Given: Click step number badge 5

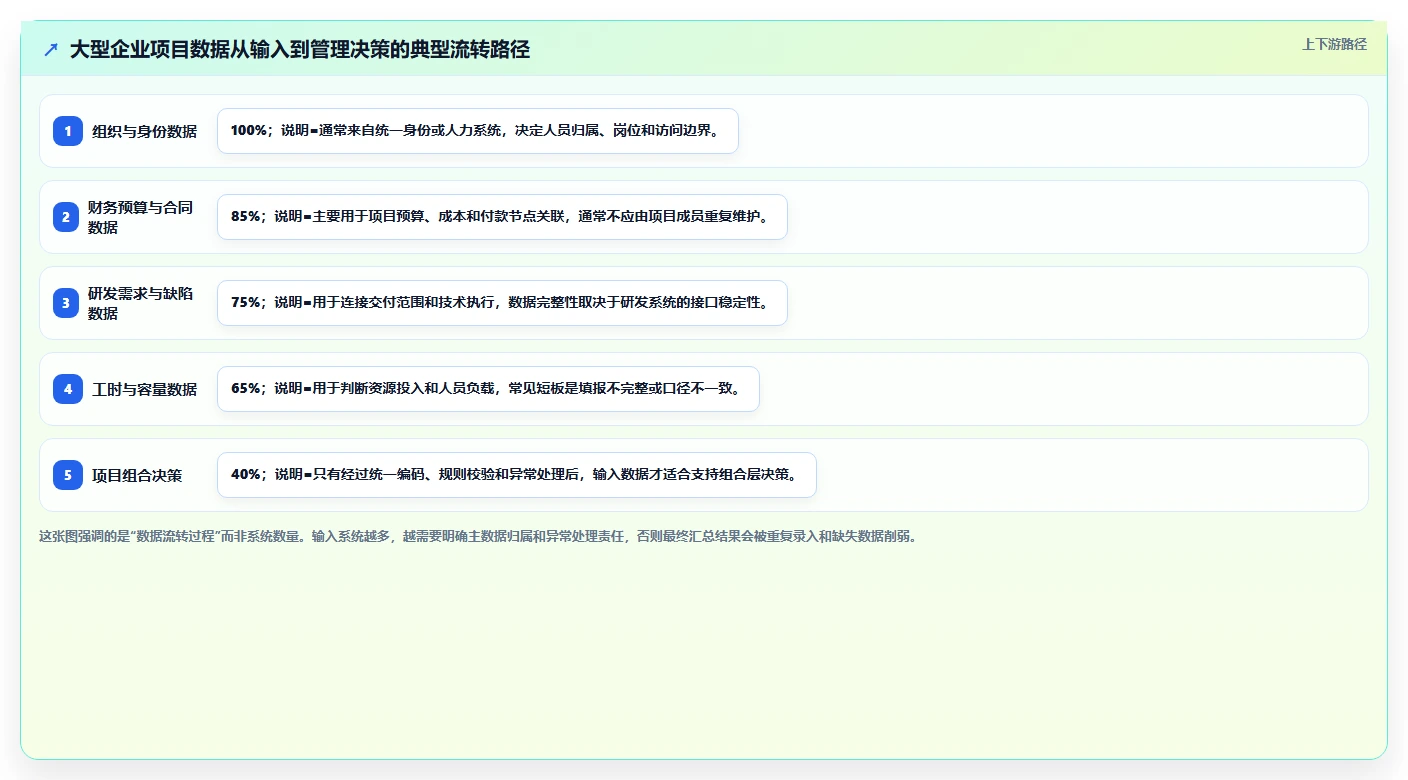Looking at the screenshot, I should click(68, 475).
